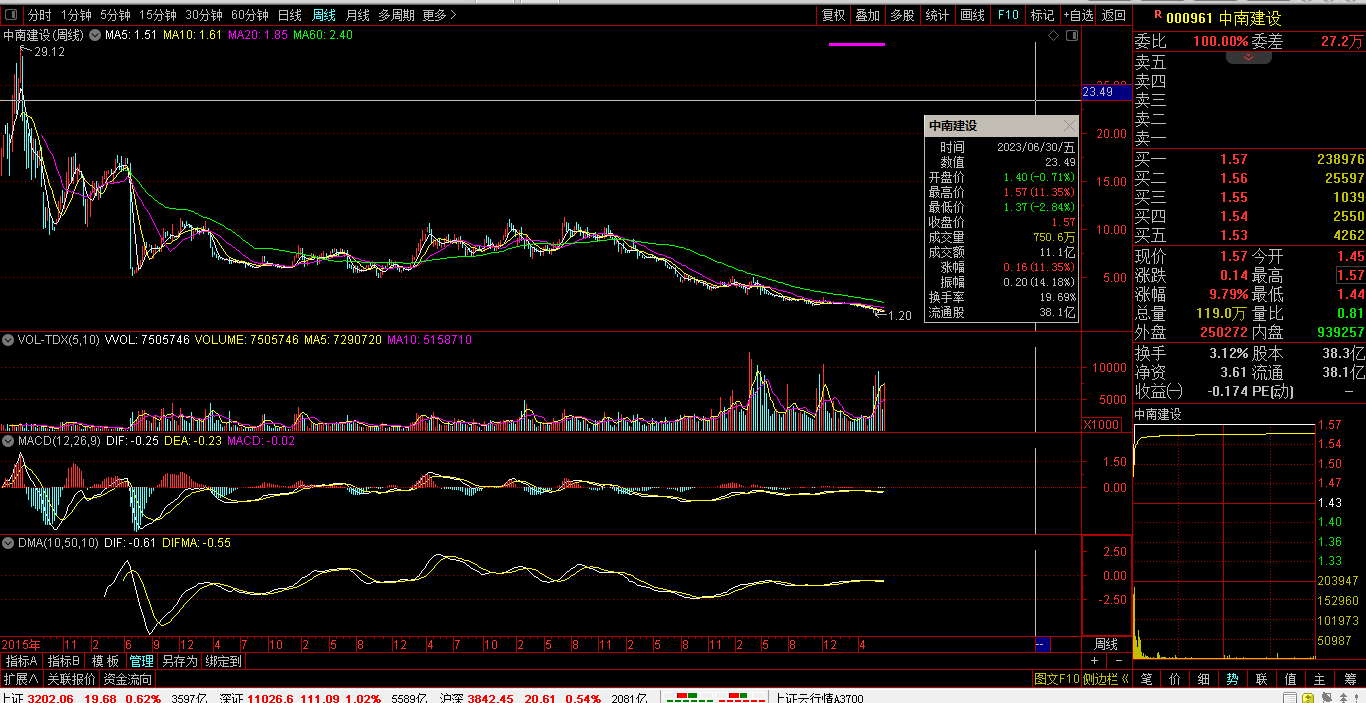Click the 标记 mark button
The height and width of the screenshot is (703, 1366).
click(x=1042, y=15)
